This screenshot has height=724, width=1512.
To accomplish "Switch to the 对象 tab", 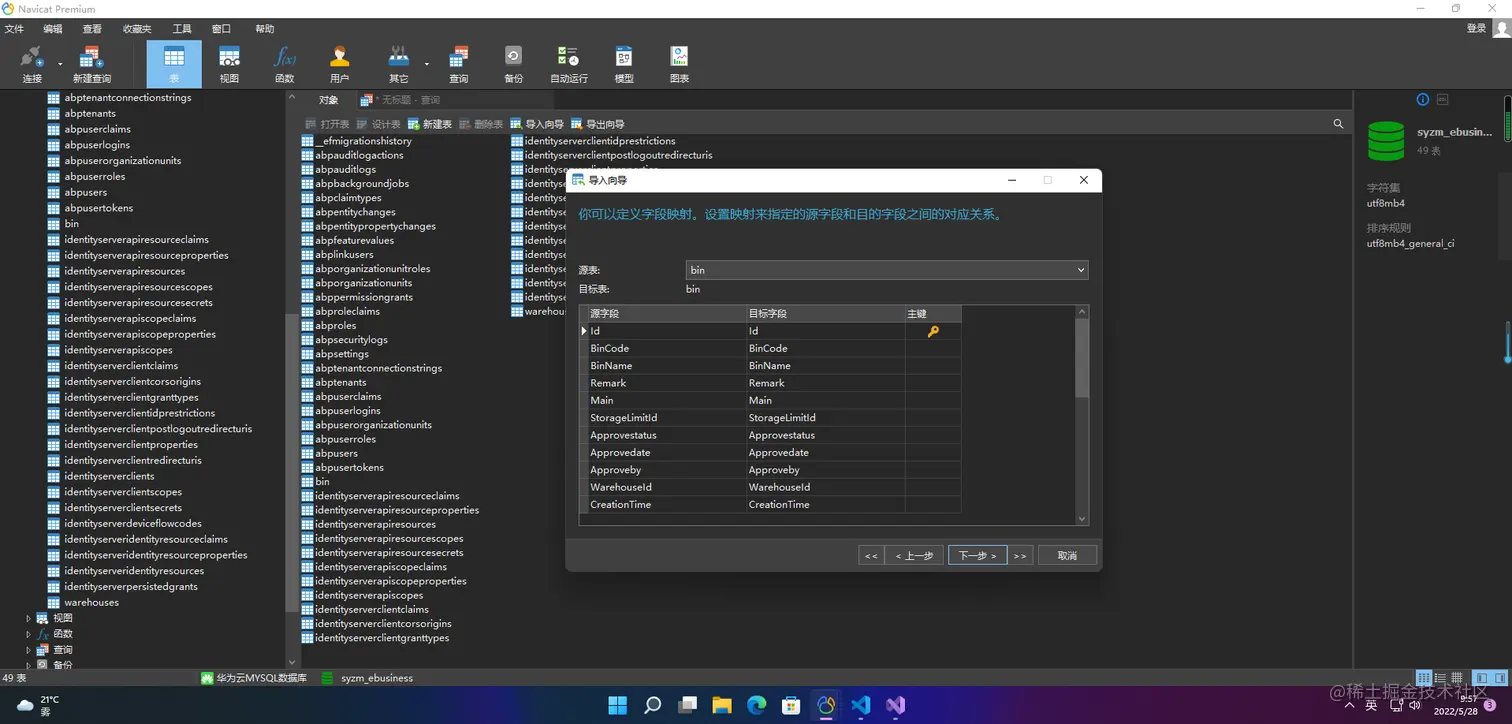I will [x=328, y=100].
